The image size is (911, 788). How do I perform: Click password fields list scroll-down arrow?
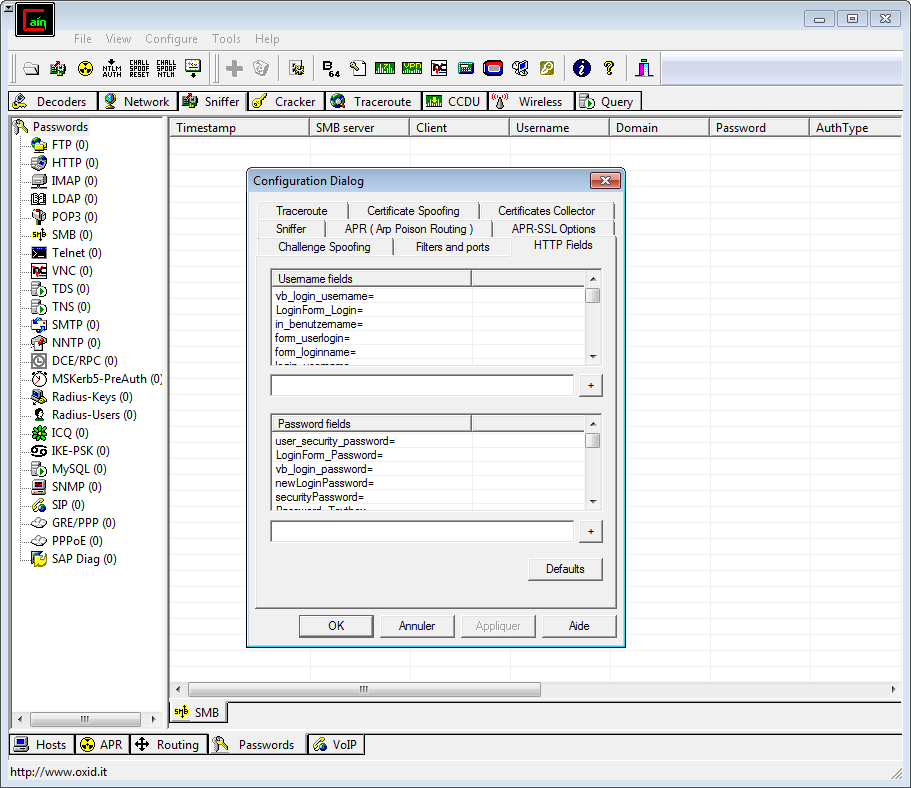pos(593,502)
